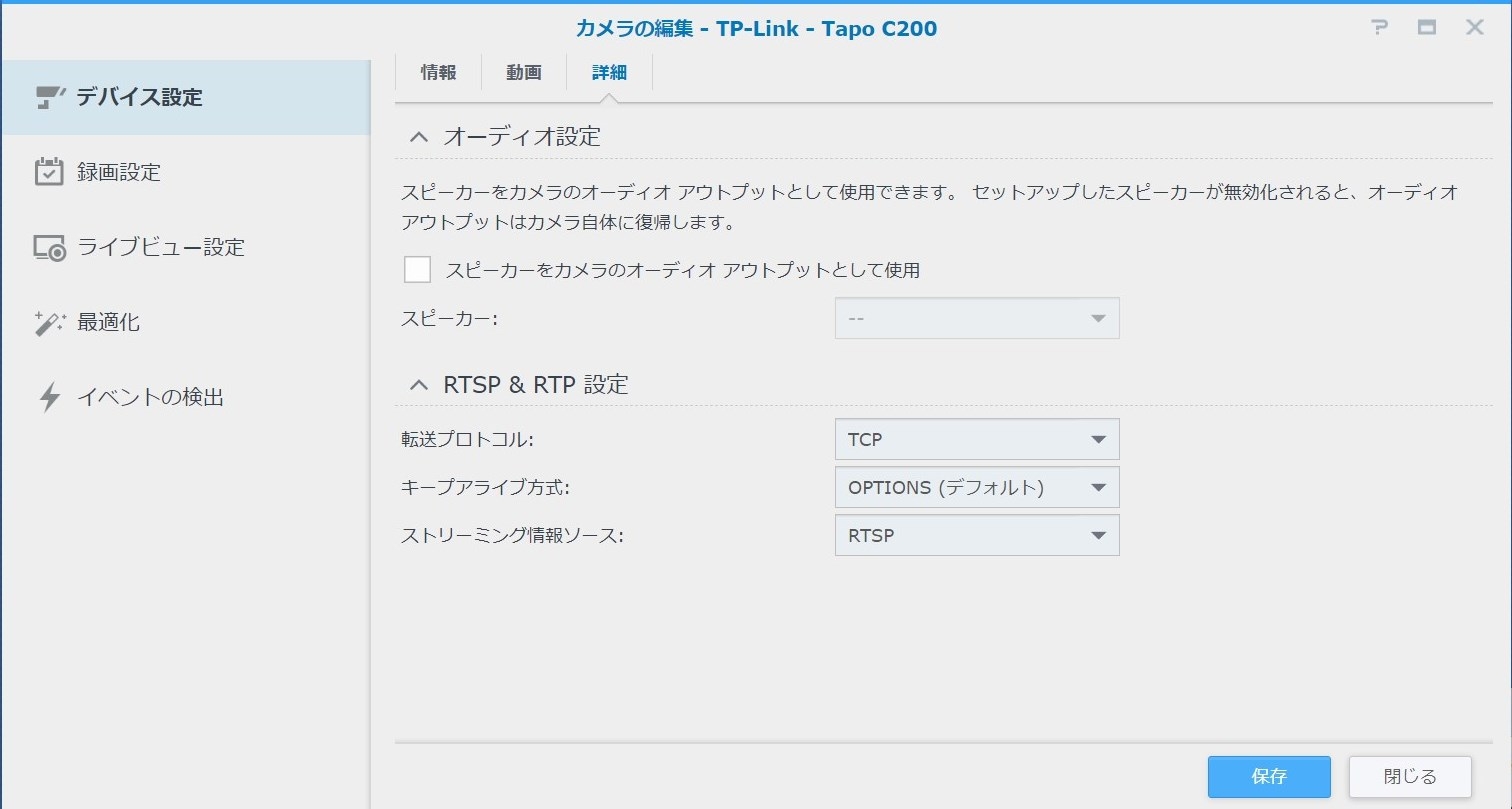Click the disabled スピーカー selection box
Viewport: 1512px width, 809px height.
pos(977,318)
